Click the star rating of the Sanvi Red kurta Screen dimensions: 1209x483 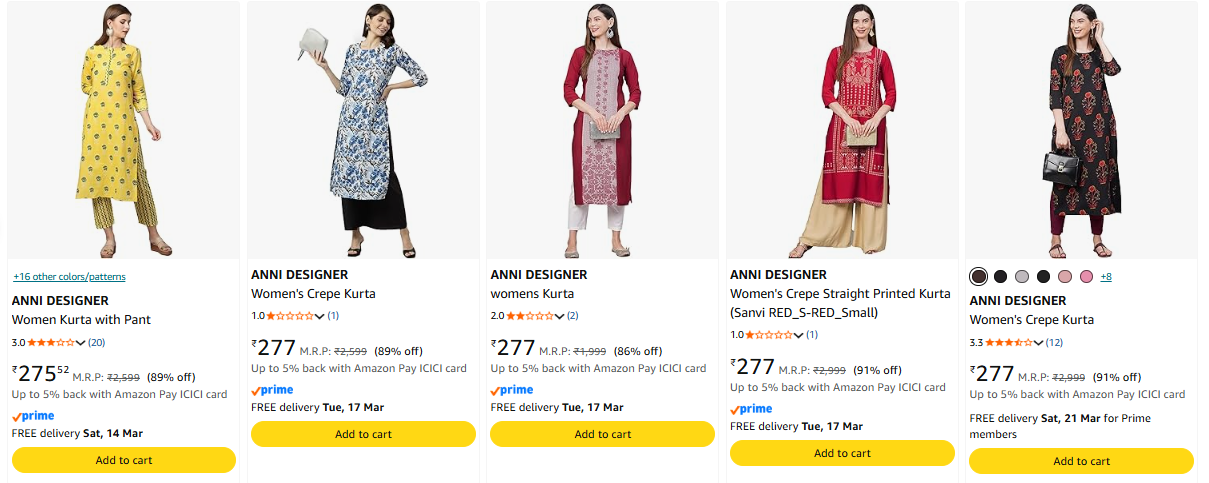pyautogui.click(x=770, y=334)
